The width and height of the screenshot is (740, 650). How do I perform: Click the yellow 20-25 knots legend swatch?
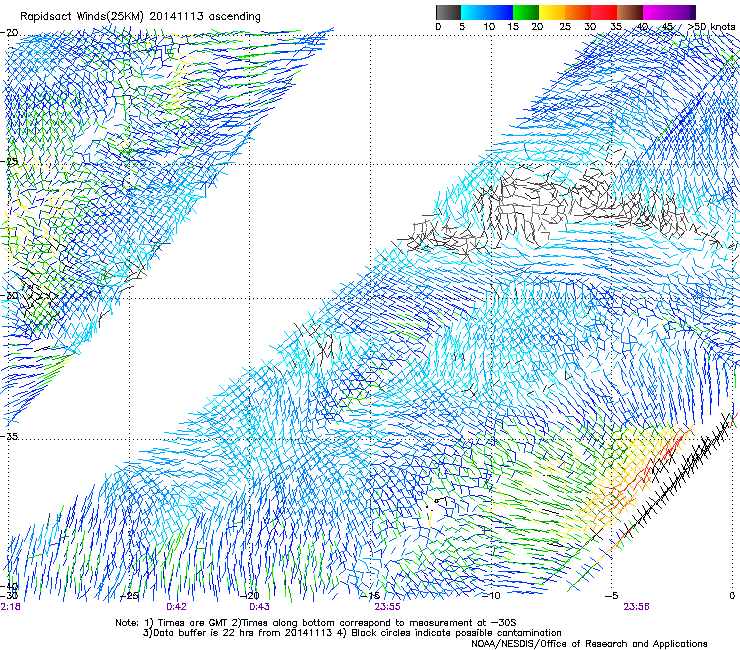552,12
